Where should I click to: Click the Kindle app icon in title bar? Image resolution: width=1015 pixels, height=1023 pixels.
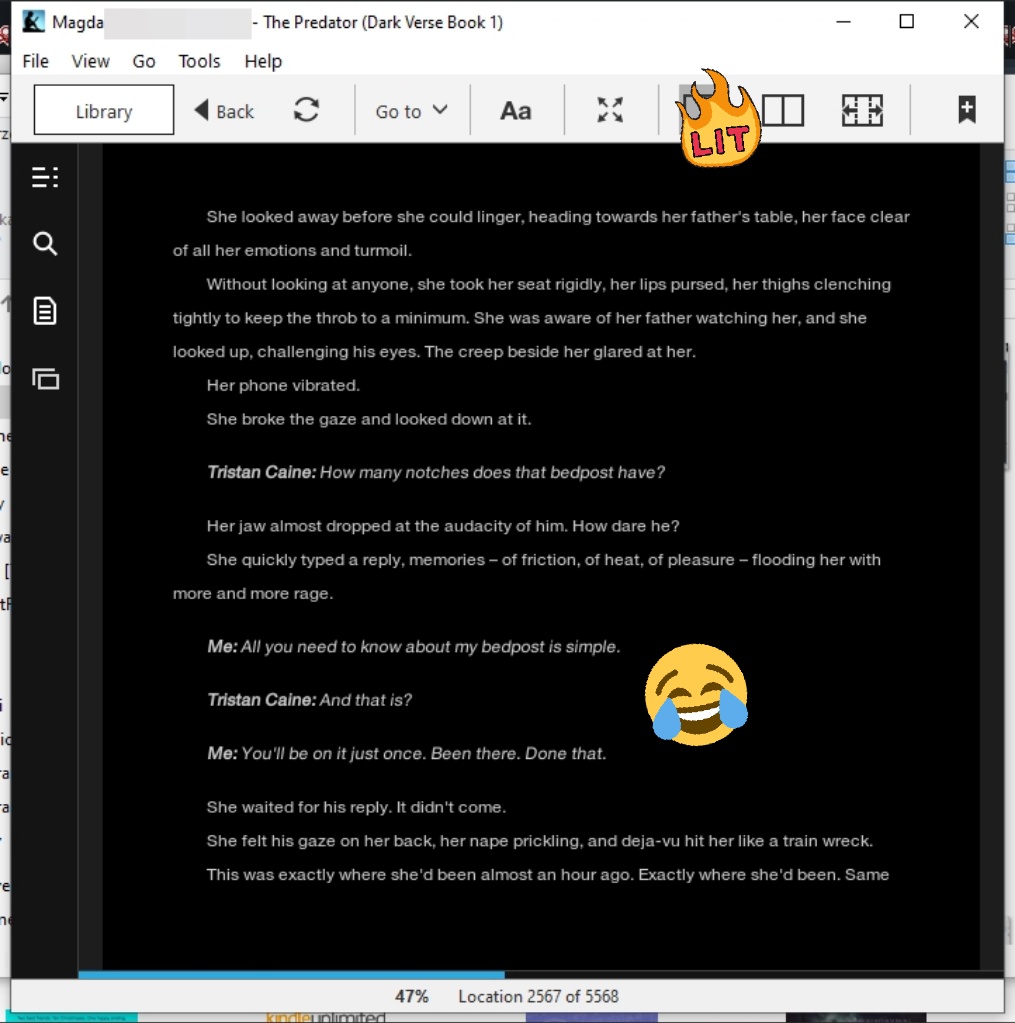pos(33,22)
